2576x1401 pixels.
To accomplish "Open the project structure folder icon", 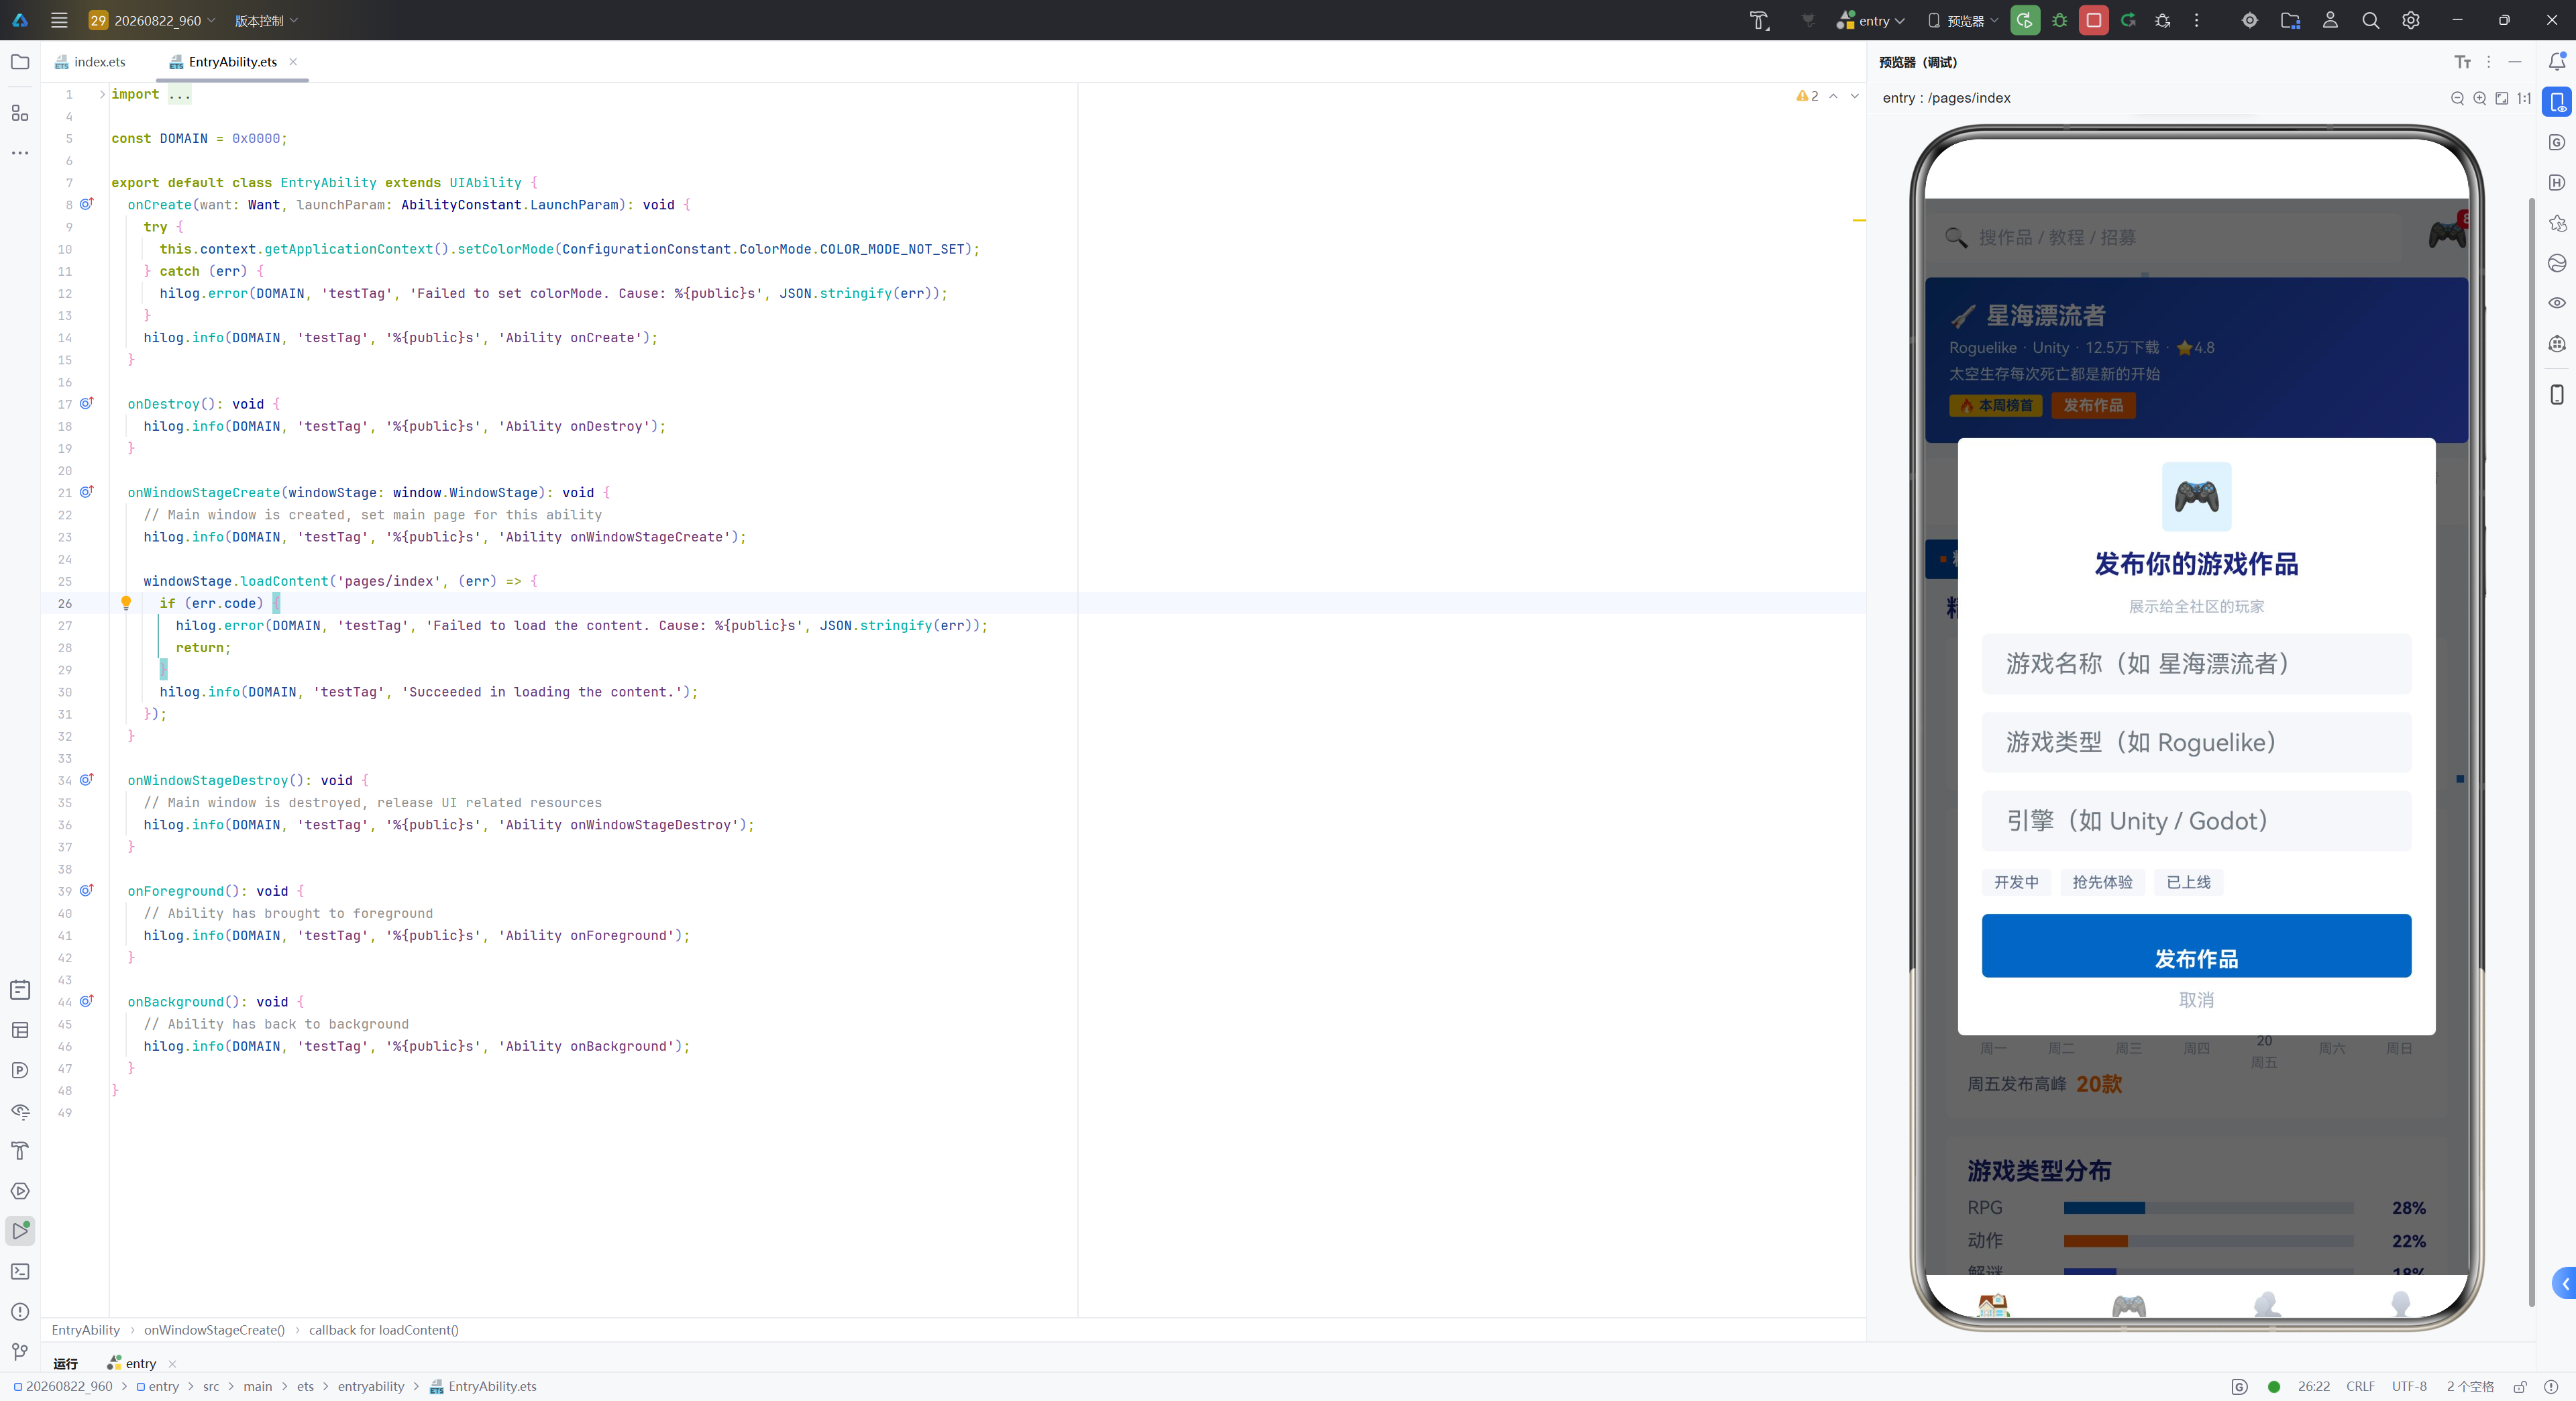I will pyautogui.click(x=2290, y=20).
